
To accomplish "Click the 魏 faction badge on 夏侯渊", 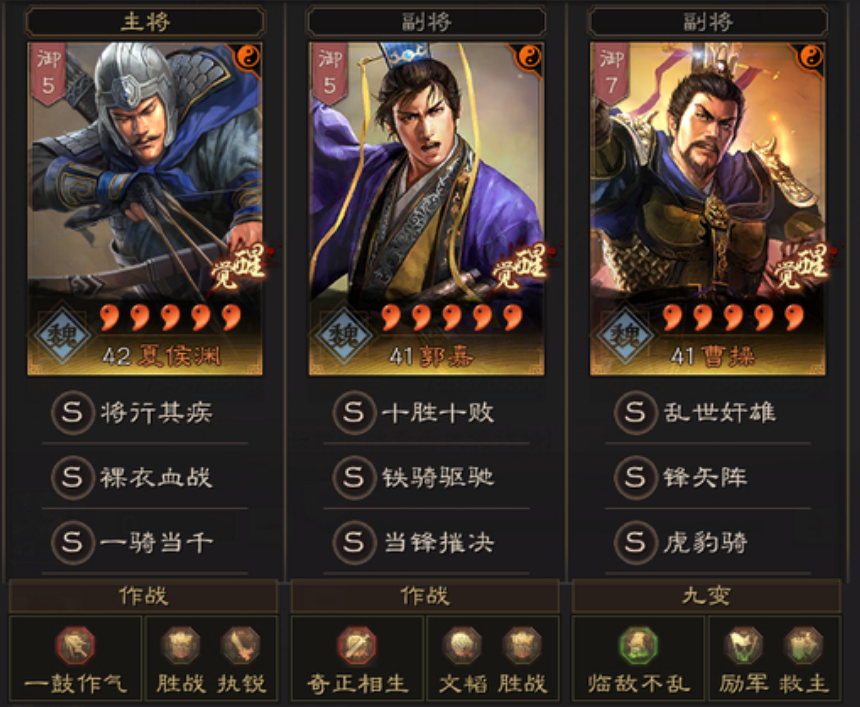I will click(63, 335).
